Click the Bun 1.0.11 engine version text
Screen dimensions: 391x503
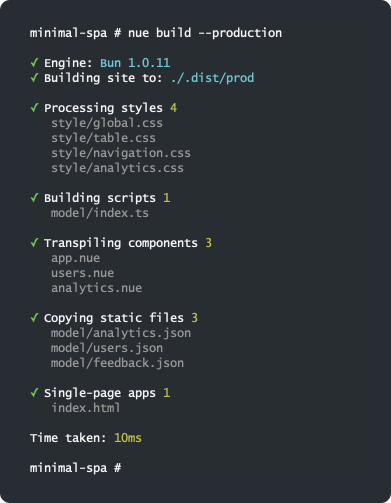135,63
